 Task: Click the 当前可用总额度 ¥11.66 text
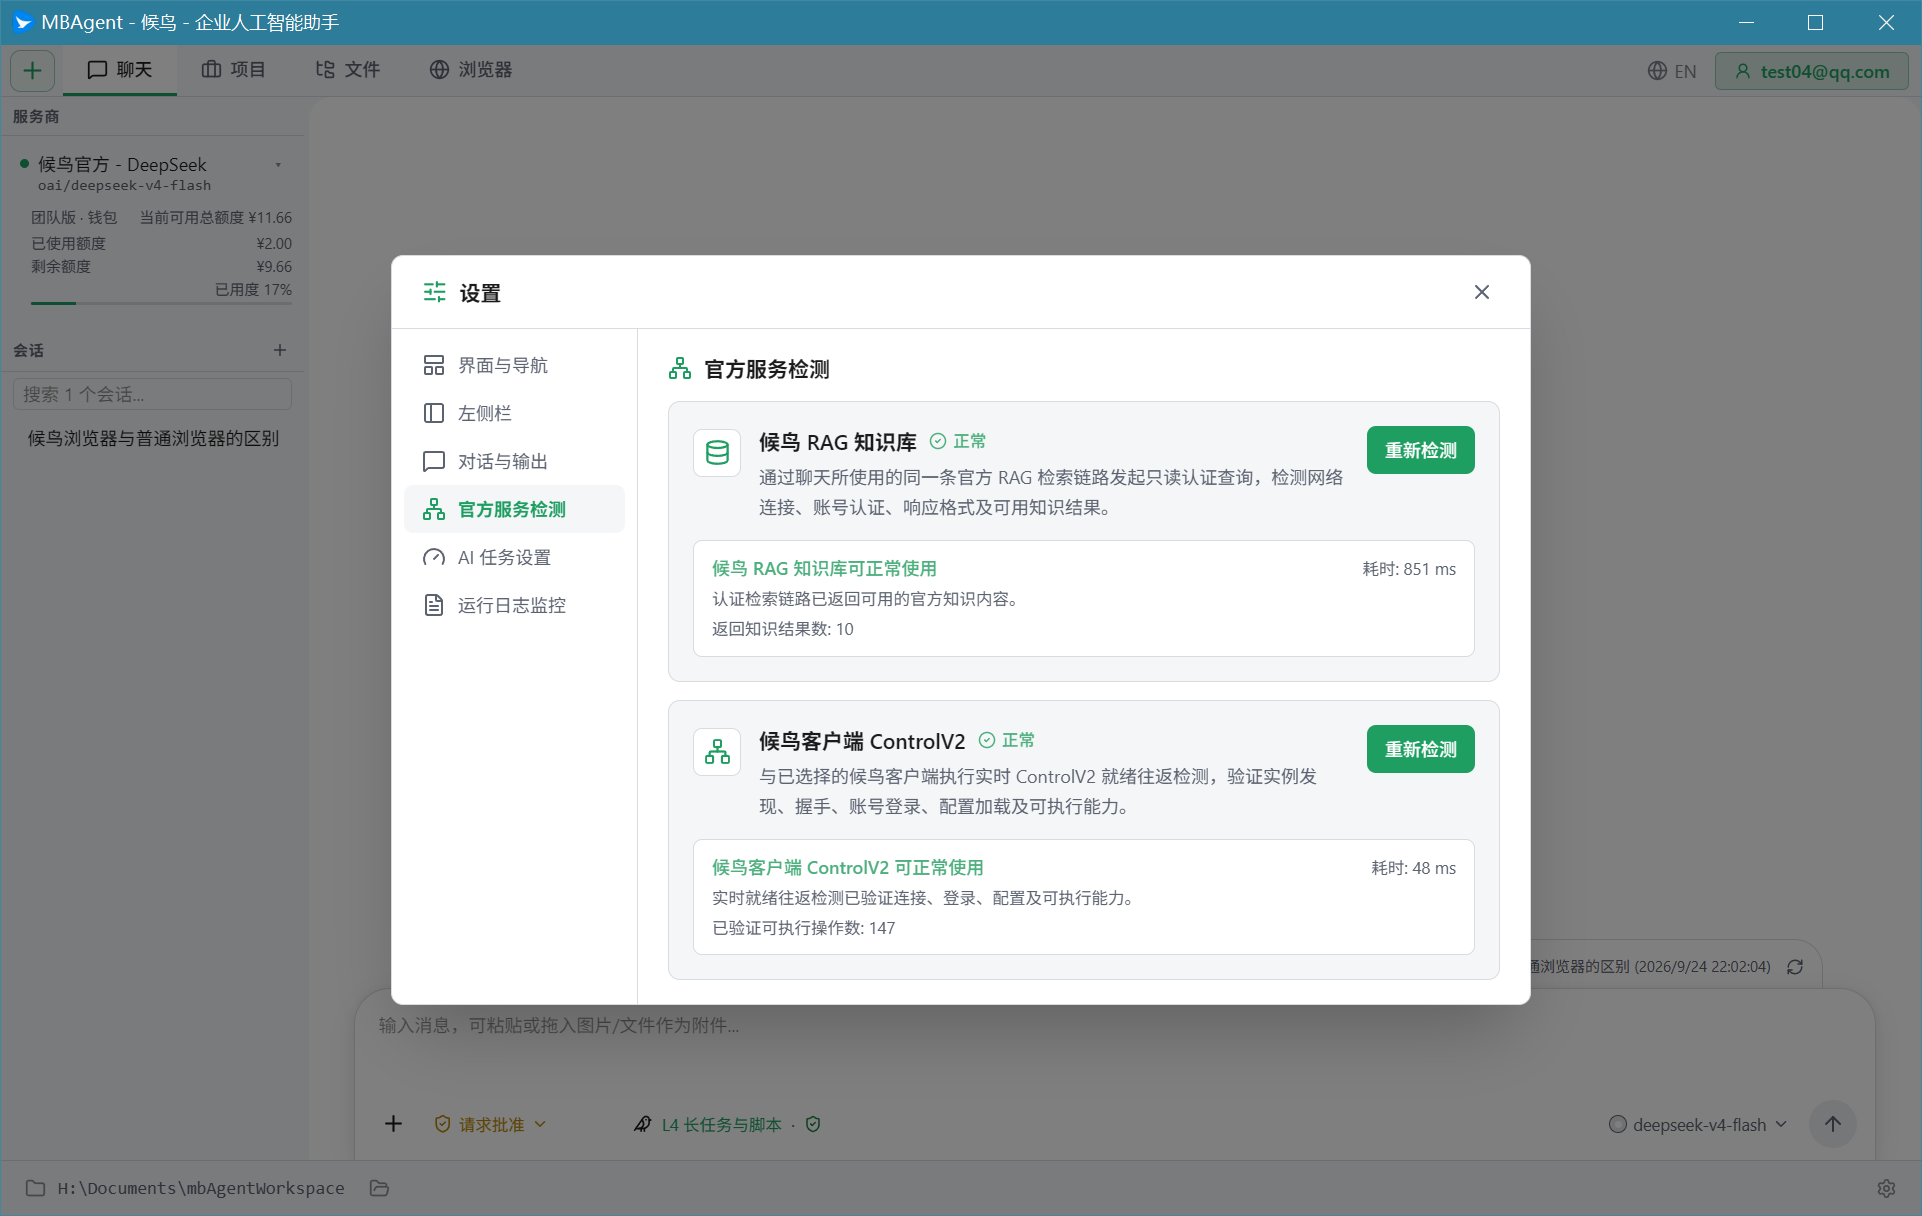click(216, 217)
